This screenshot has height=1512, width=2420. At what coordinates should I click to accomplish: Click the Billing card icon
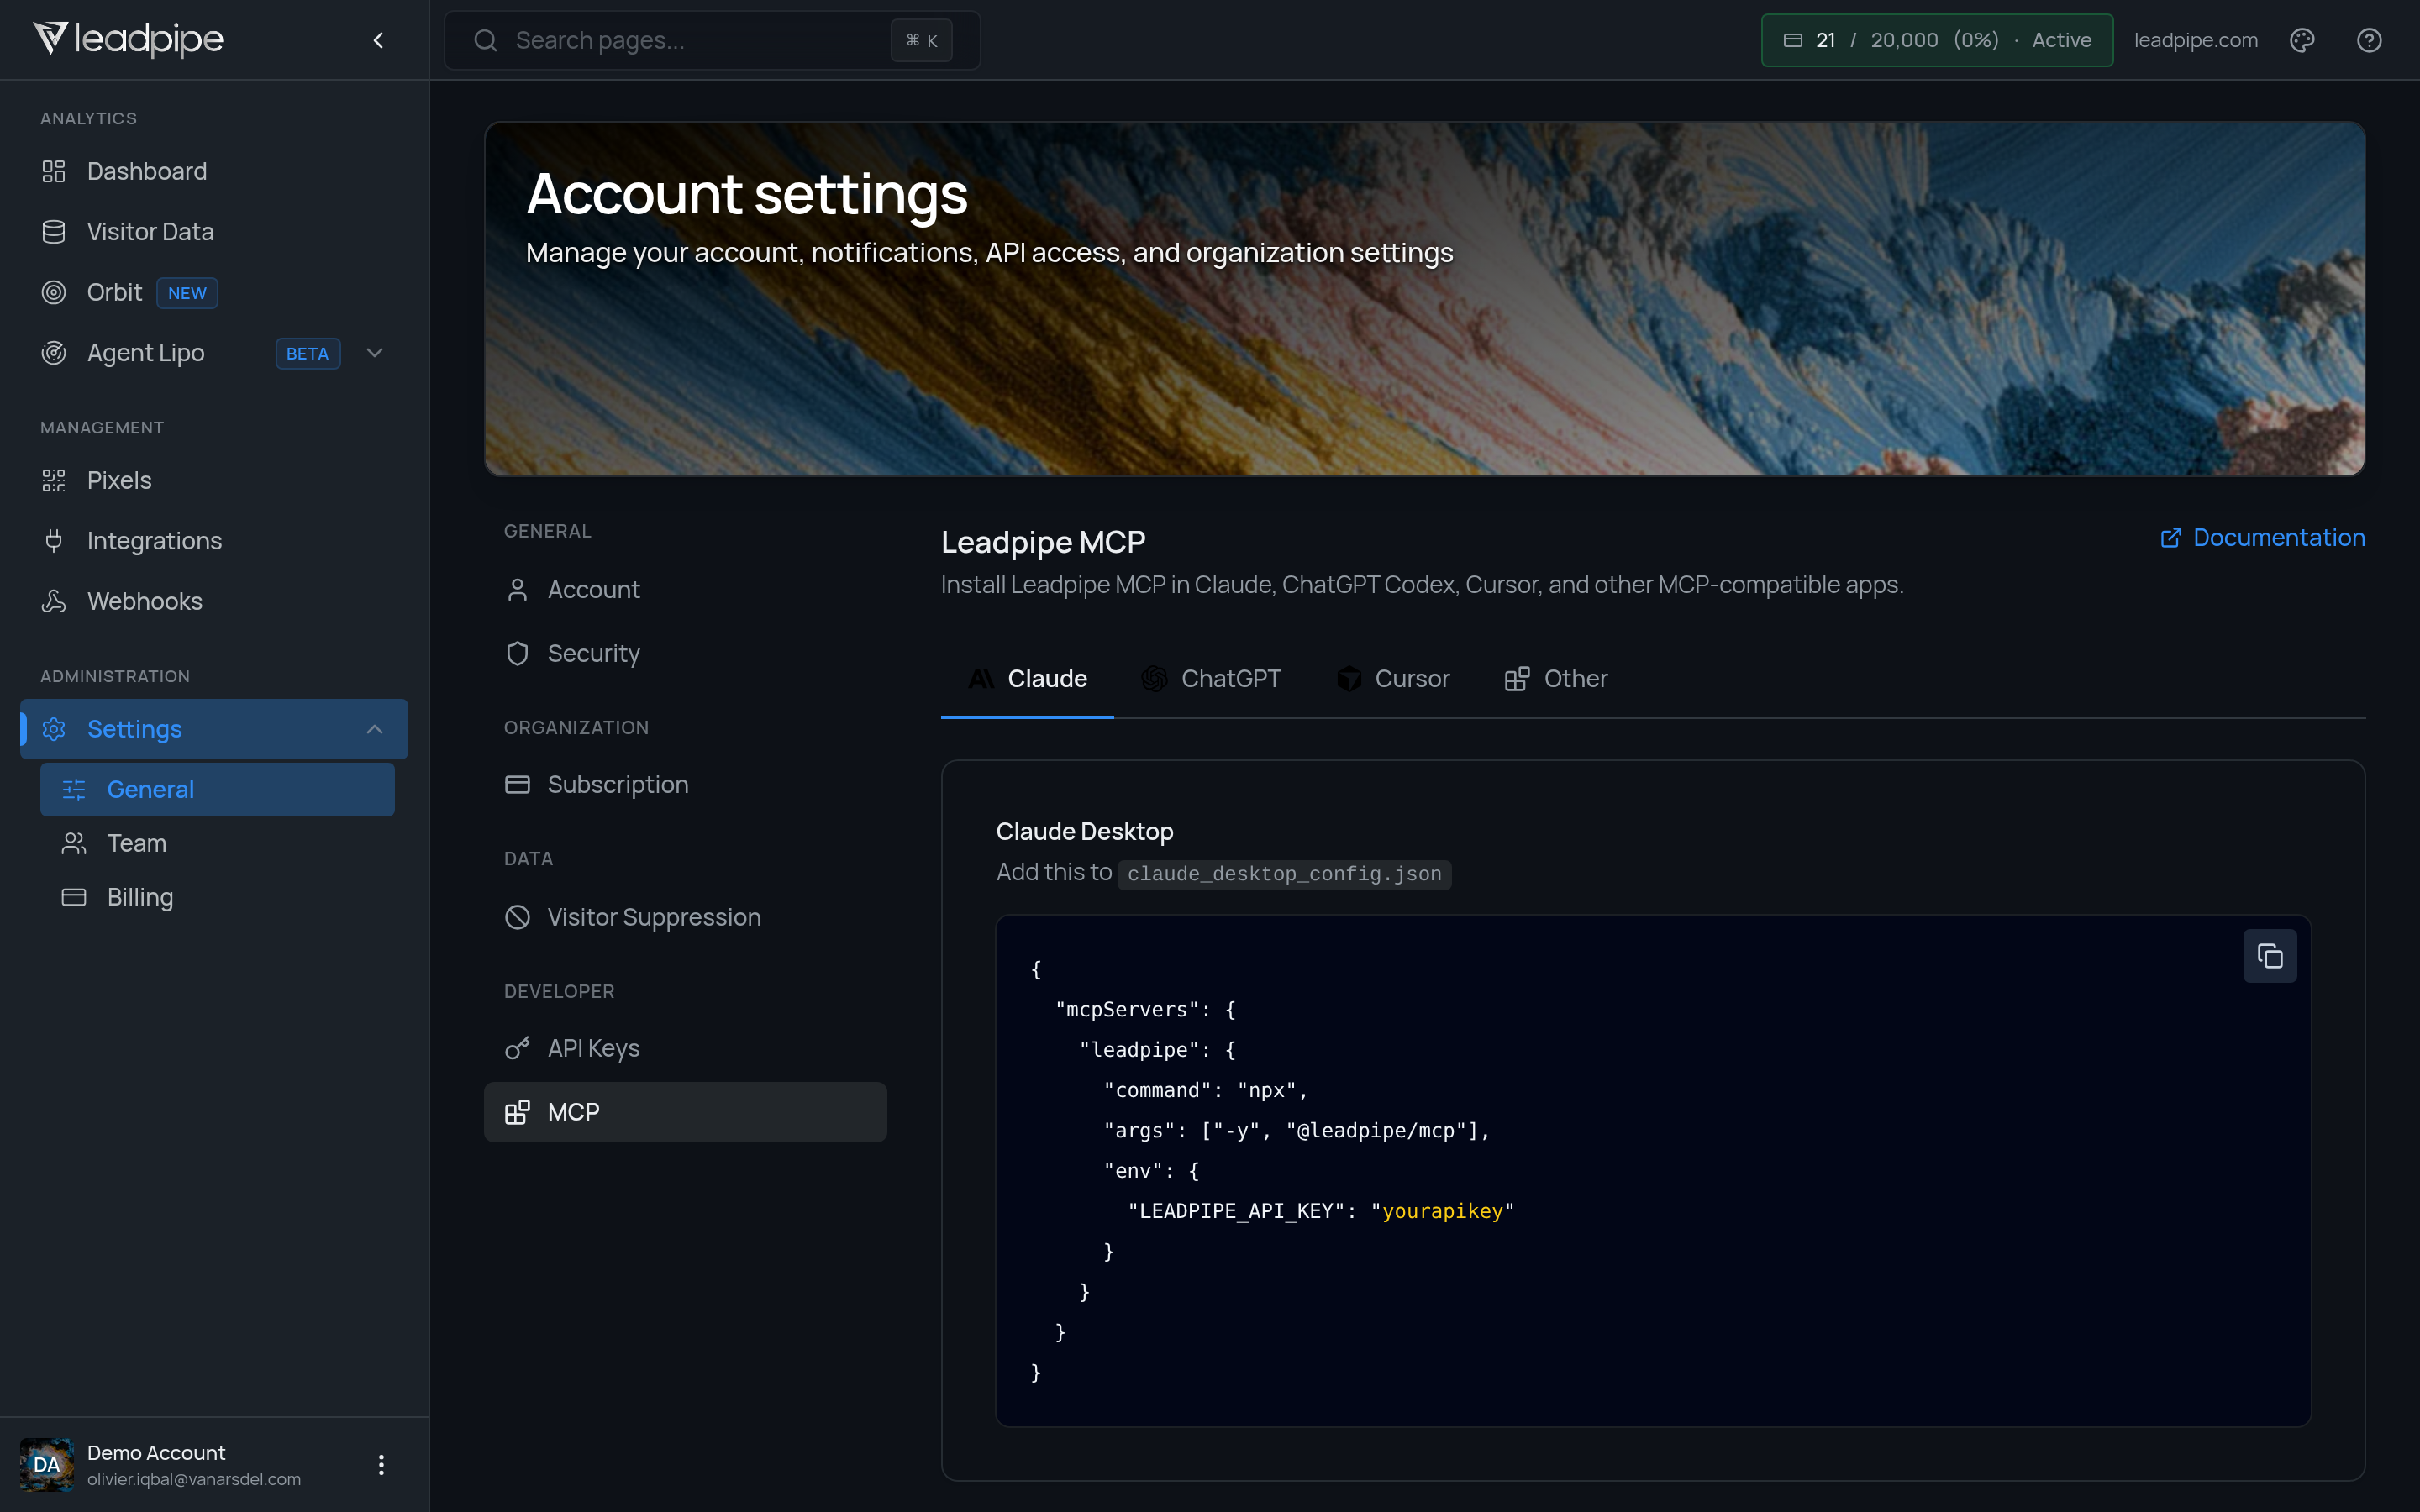pyautogui.click(x=74, y=897)
